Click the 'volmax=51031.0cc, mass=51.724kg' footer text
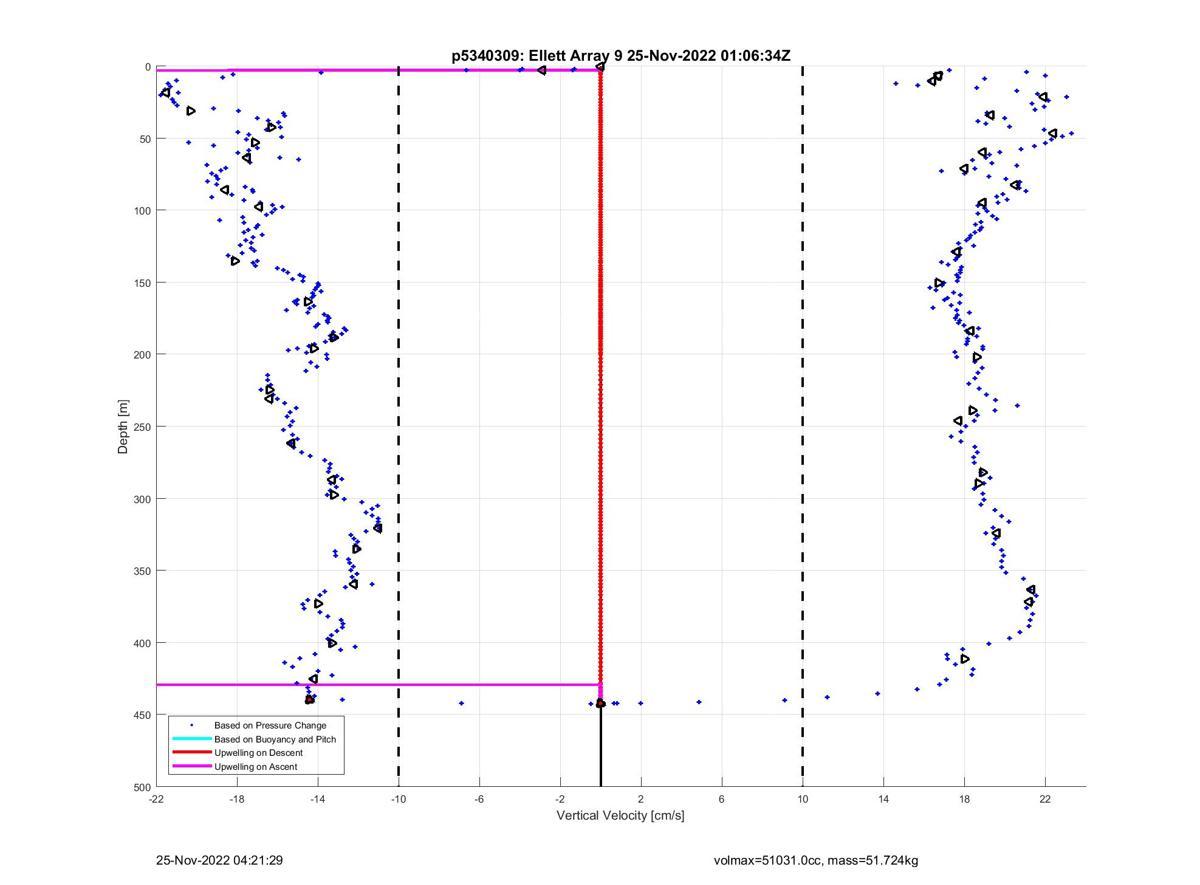The height and width of the screenshot is (885, 1200). pyautogui.click(x=816, y=860)
